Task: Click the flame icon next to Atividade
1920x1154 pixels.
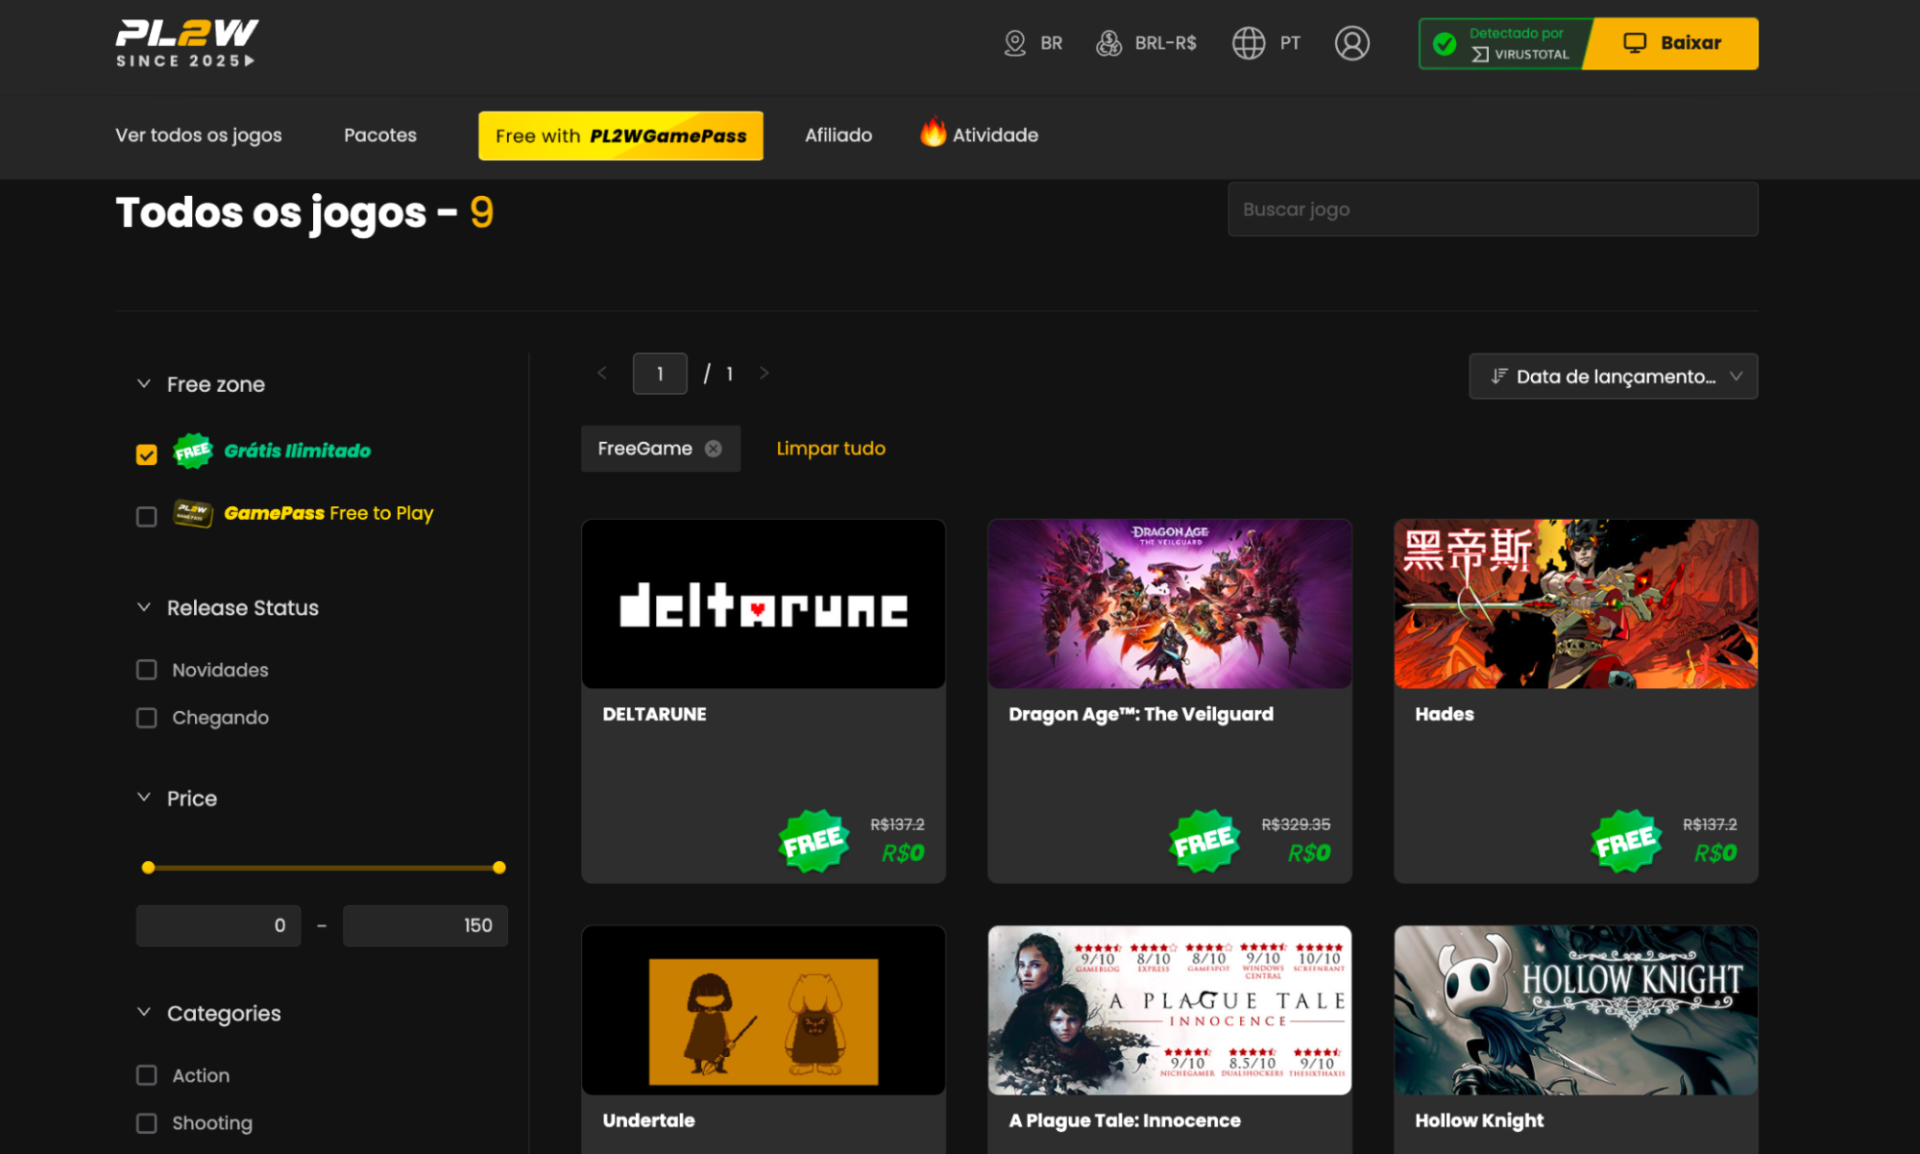Action: (932, 134)
